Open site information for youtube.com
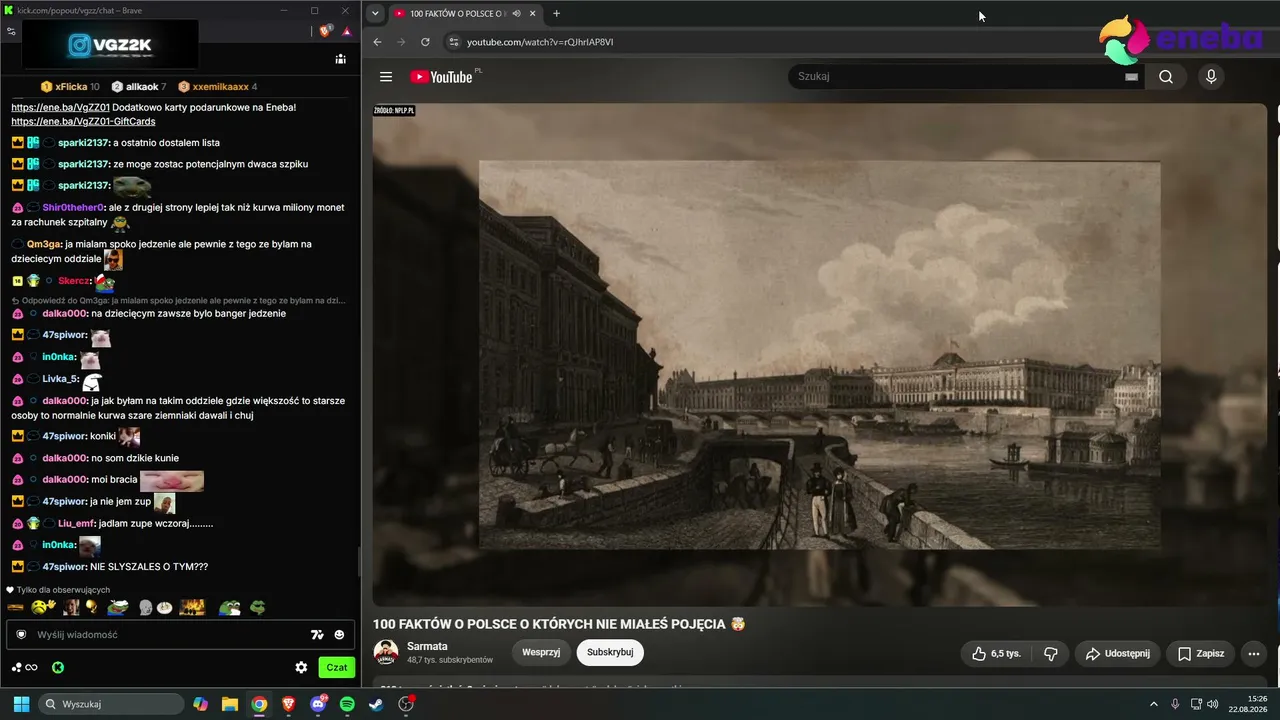The height and width of the screenshot is (720, 1280). click(452, 42)
